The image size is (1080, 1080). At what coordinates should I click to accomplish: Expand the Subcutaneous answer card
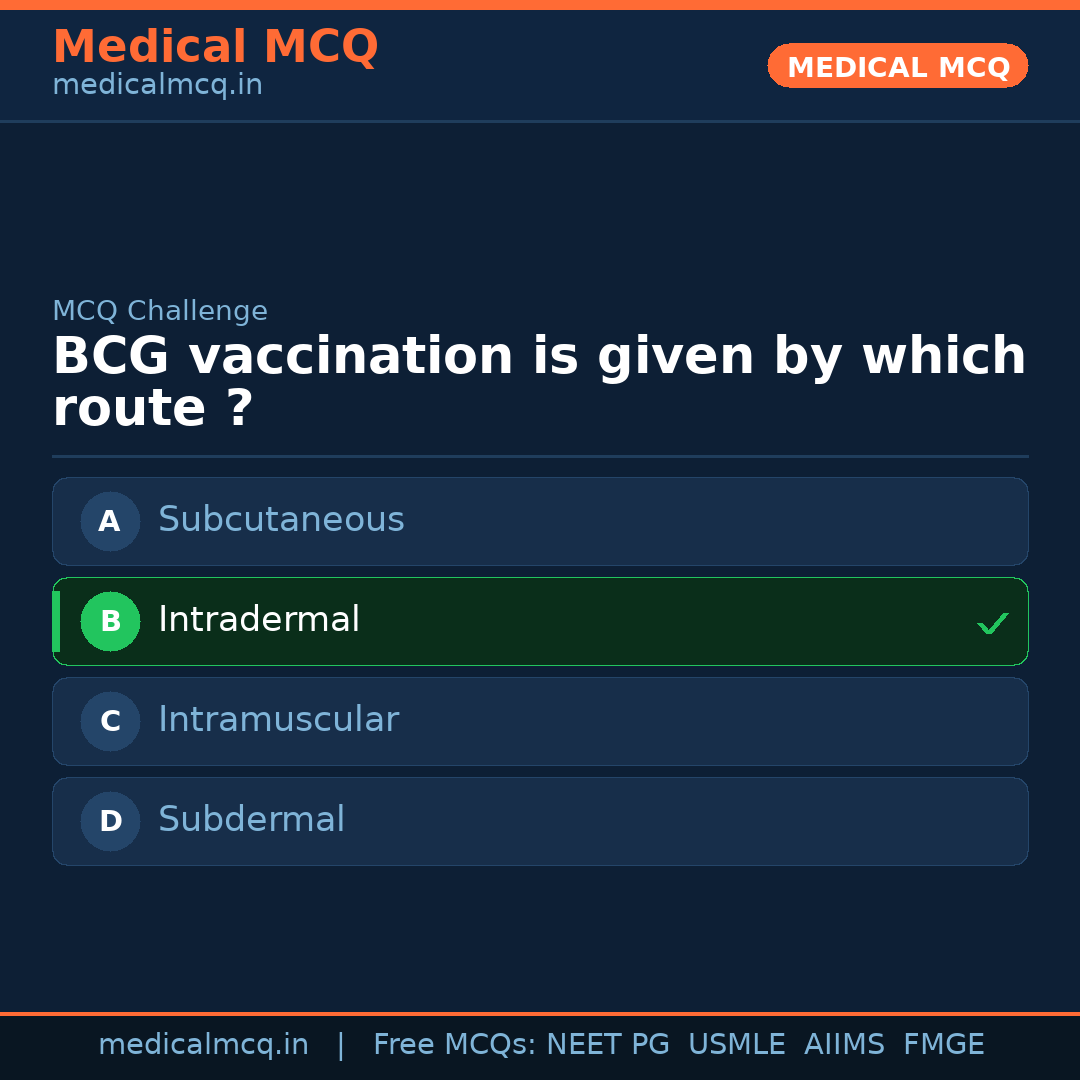pyautogui.click(x=540, y=521)
